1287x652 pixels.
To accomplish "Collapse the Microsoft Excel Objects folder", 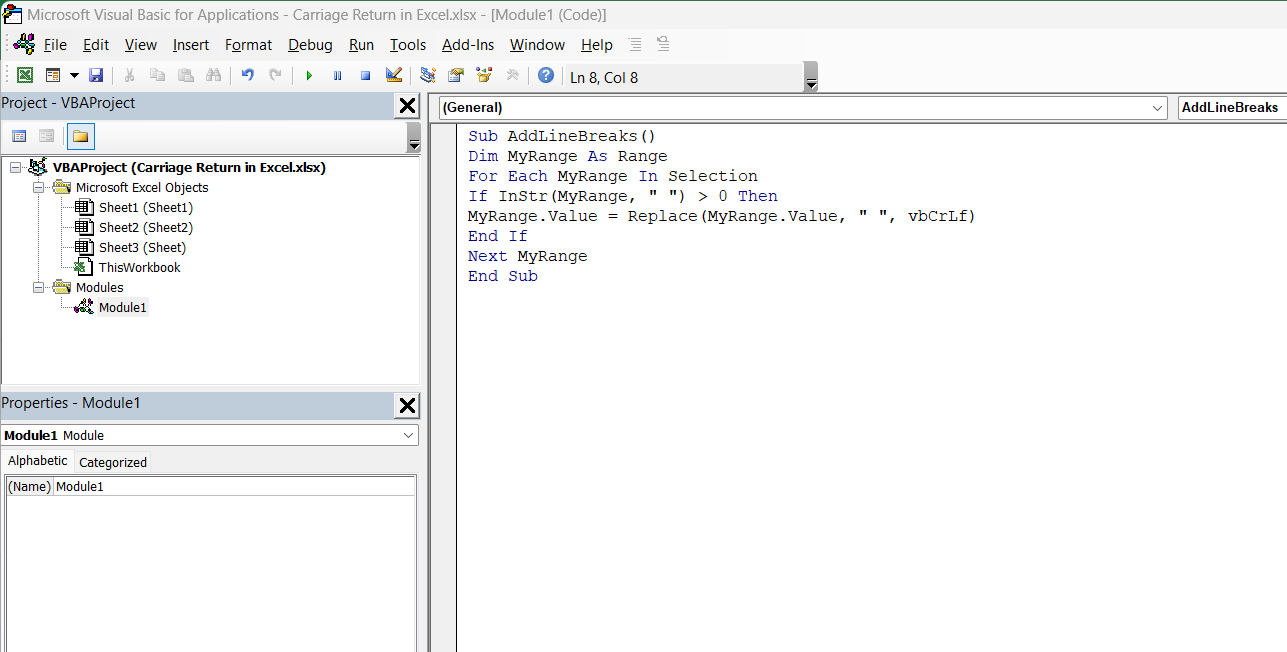I will (x=39, y=188).
